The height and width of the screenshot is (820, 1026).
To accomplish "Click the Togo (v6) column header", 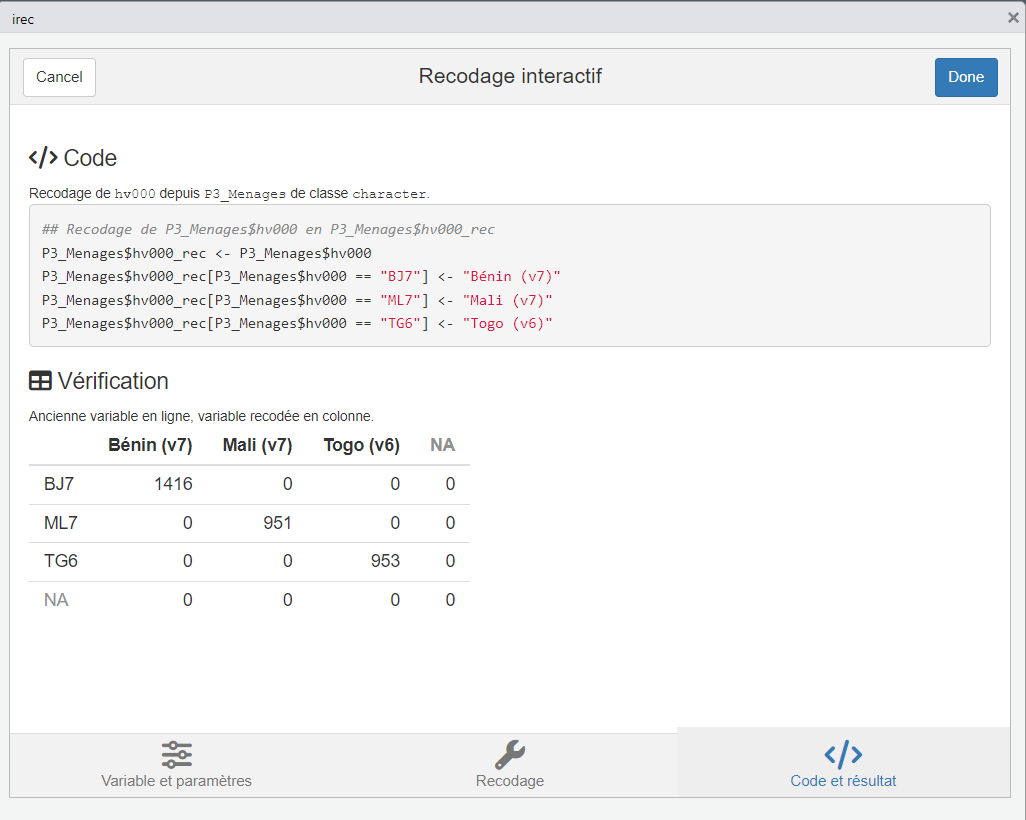I will pos(361,445).
